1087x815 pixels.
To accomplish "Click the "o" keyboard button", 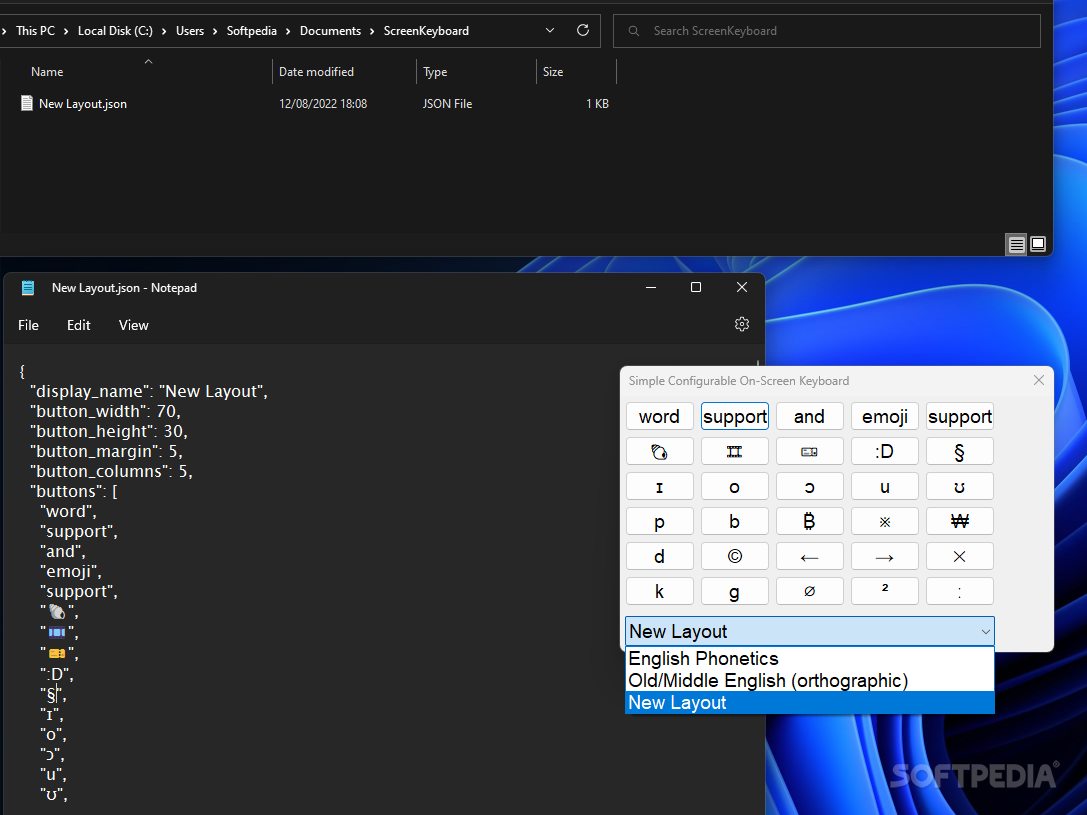I will tap(734, 487).
